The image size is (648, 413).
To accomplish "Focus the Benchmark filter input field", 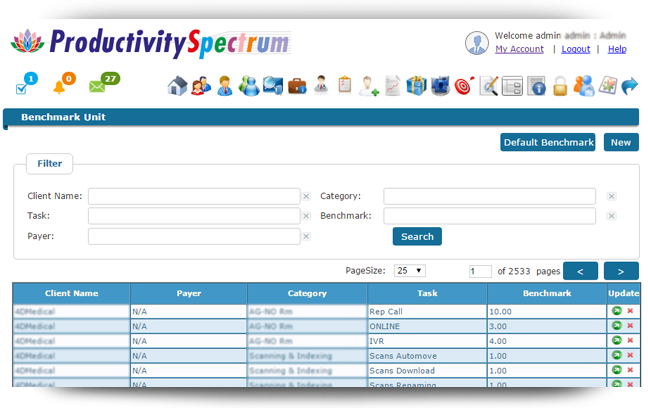I will [490, 216].
